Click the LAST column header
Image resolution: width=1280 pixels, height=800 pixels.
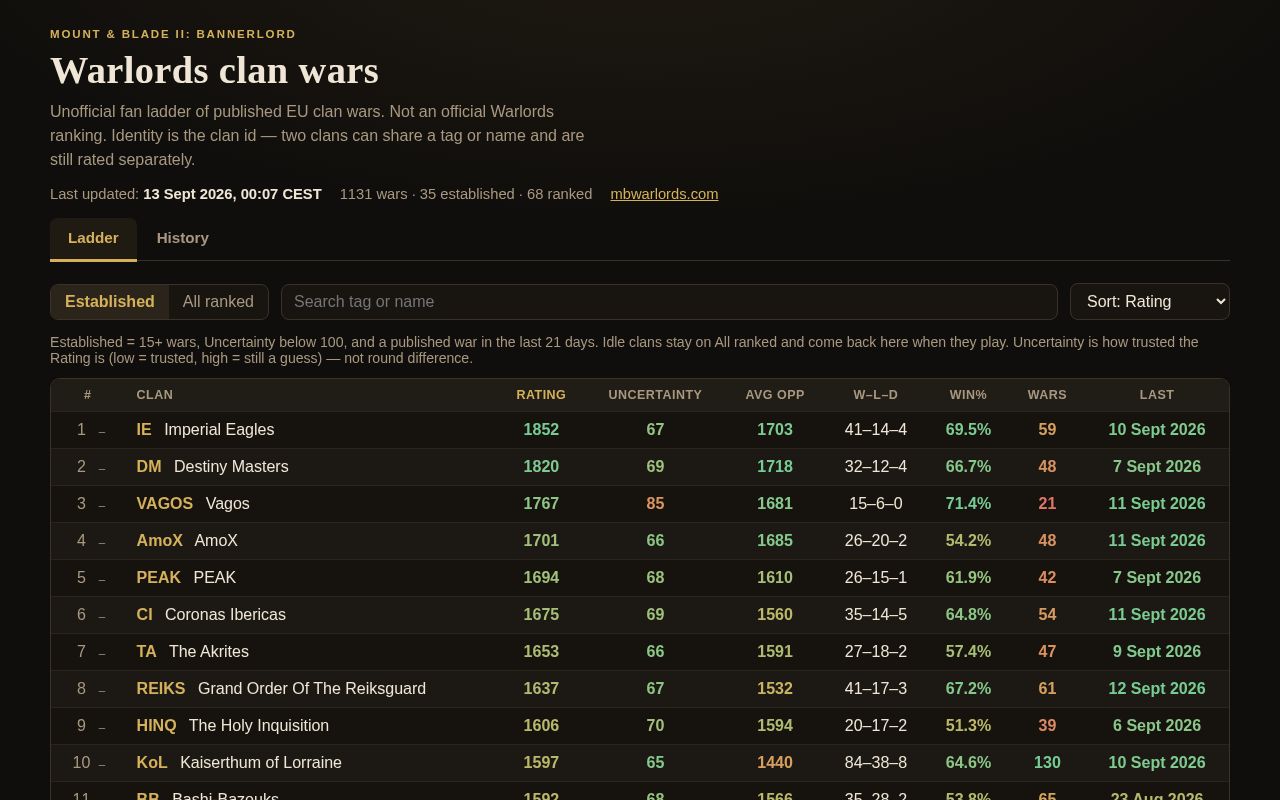coord(1157,395)
